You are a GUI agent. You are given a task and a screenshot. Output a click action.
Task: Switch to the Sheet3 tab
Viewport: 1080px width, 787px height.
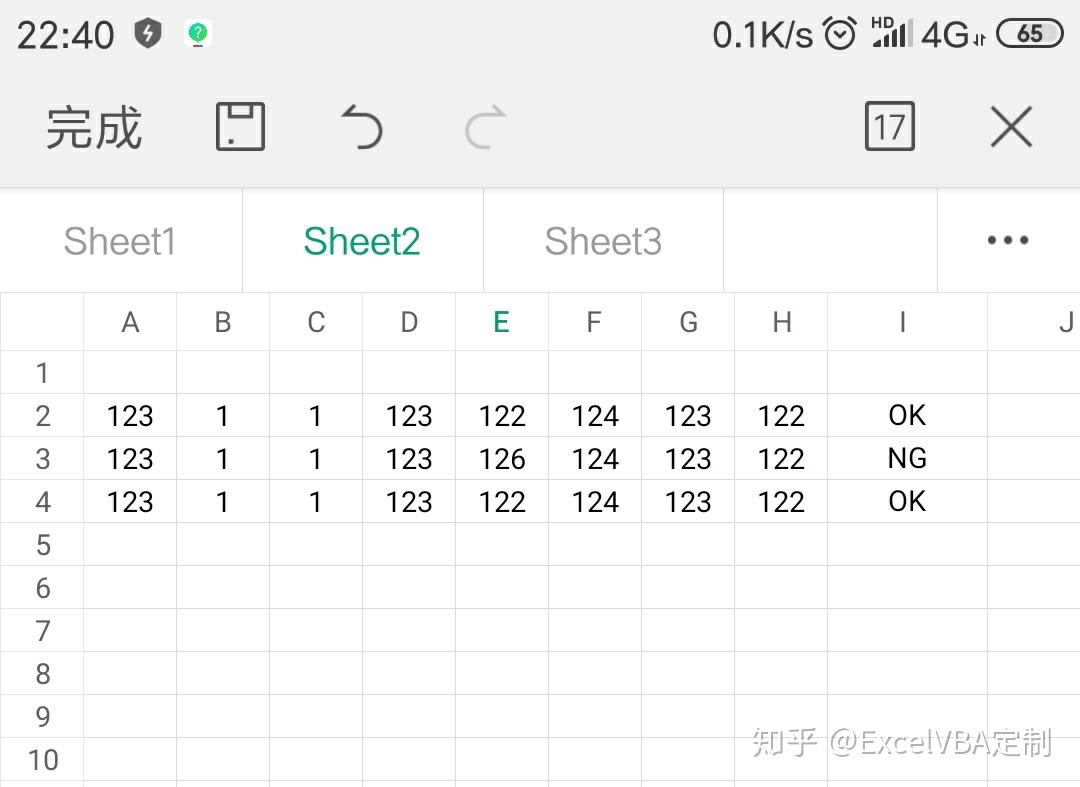[x=603, y=240]
